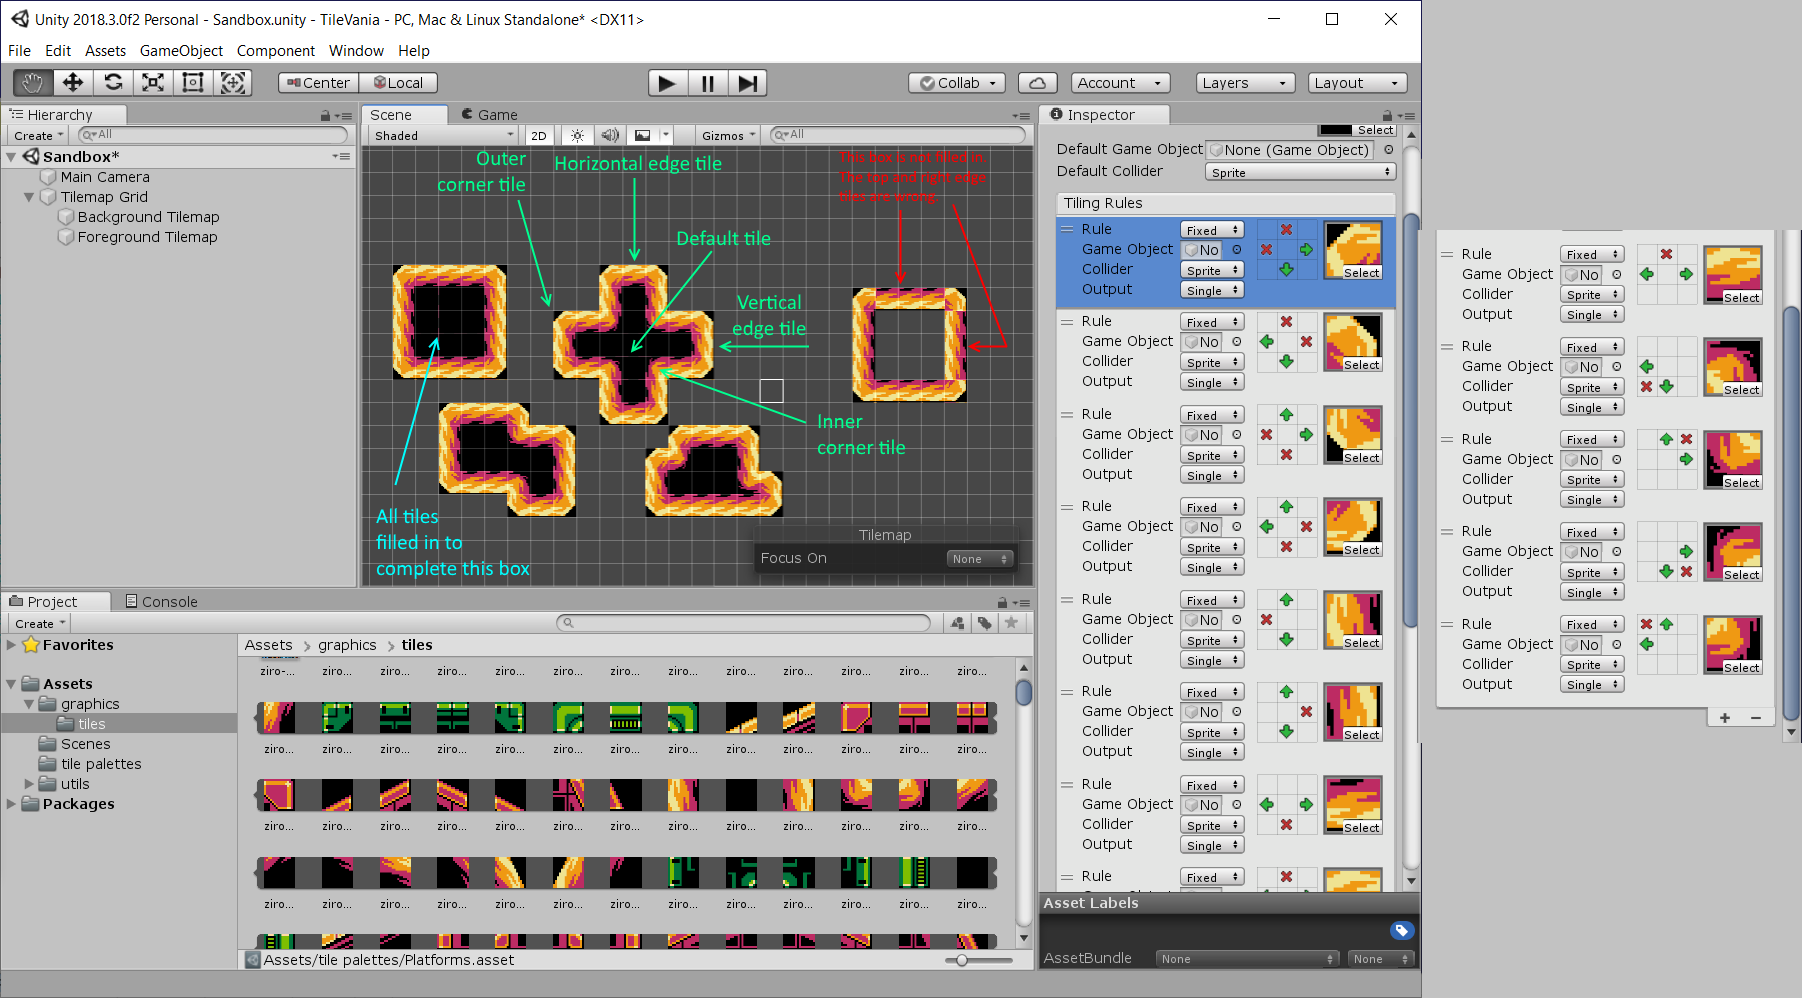Open the Layout dropdown
The height and width of the screenshot is (998, 1802).
1356,83
